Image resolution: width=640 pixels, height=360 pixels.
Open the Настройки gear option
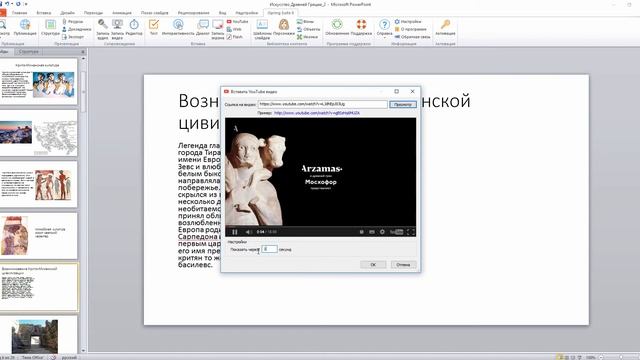click(408, 21)
